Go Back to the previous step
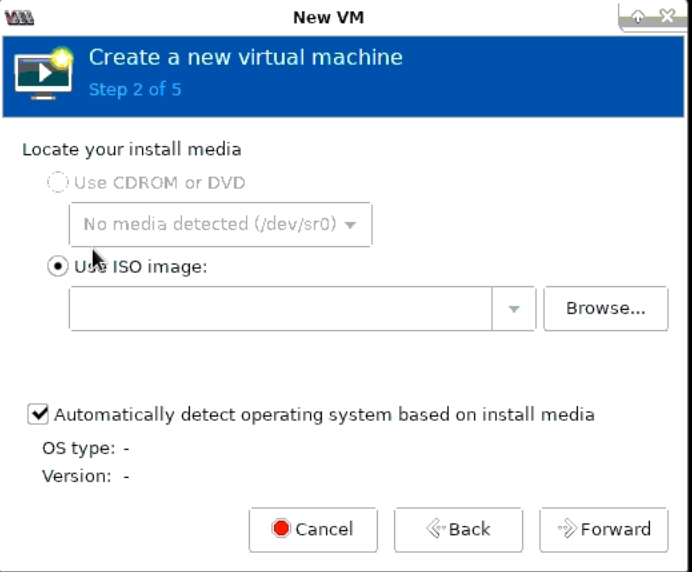 pos(458,529)
